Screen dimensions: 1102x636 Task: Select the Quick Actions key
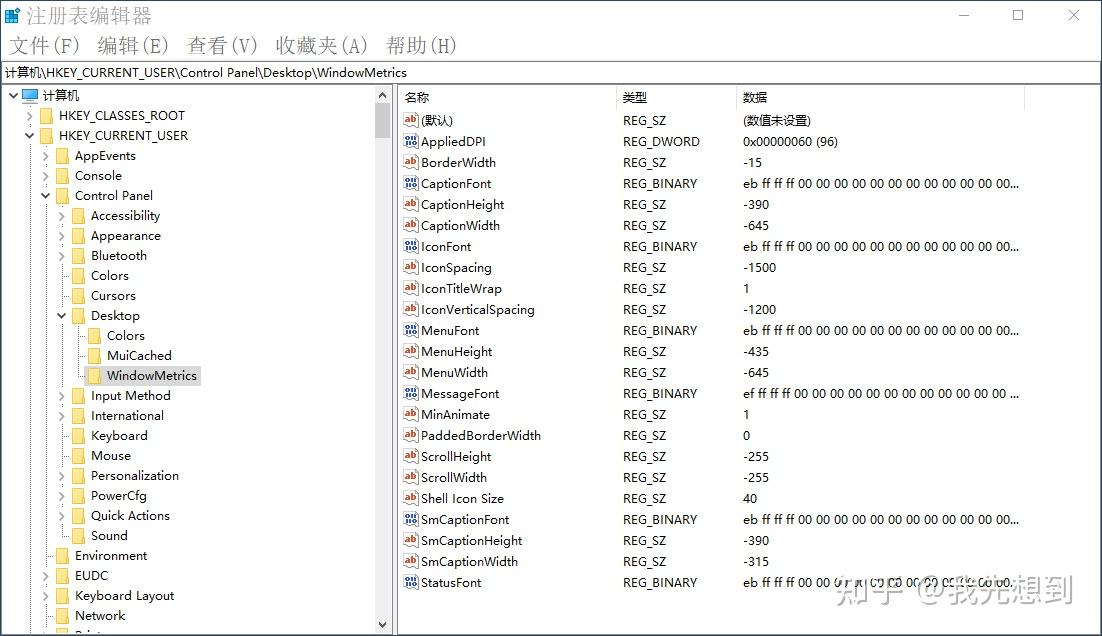point(130,516)
